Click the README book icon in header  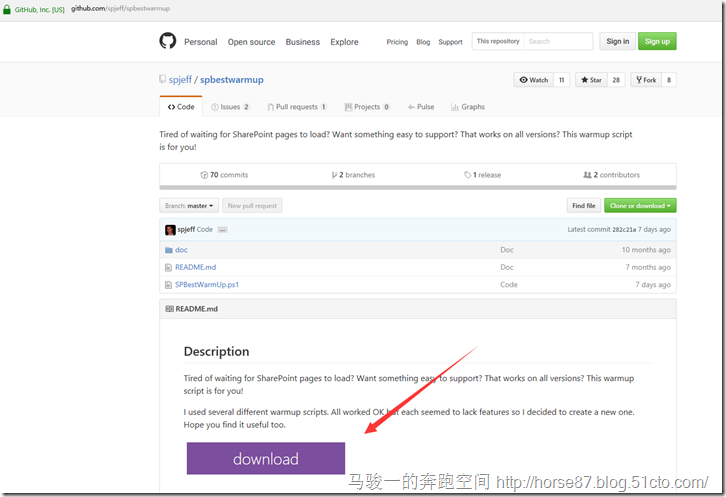pos(169,309)
